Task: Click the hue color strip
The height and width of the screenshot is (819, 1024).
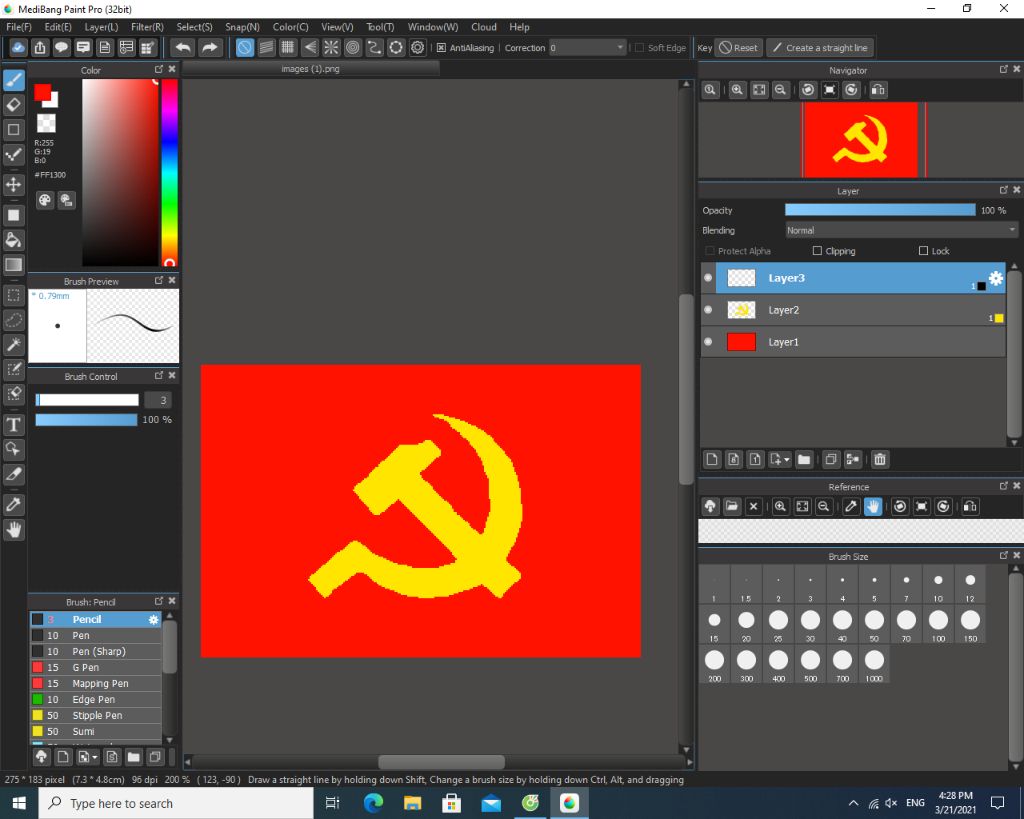Action: 169,172
